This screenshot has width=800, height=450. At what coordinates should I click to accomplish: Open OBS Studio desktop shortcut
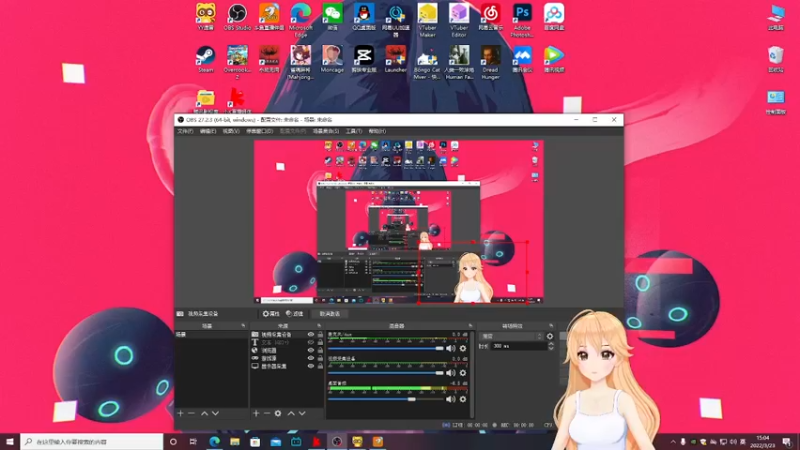[x=237, y=17]
